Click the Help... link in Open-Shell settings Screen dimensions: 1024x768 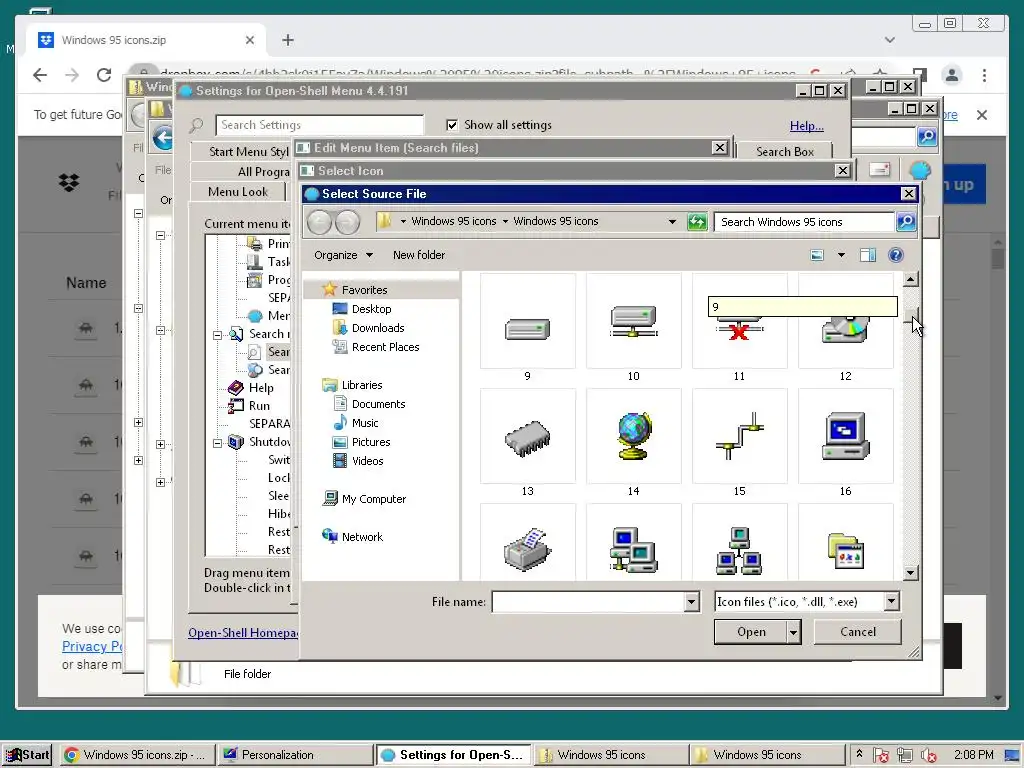(807, 125)
